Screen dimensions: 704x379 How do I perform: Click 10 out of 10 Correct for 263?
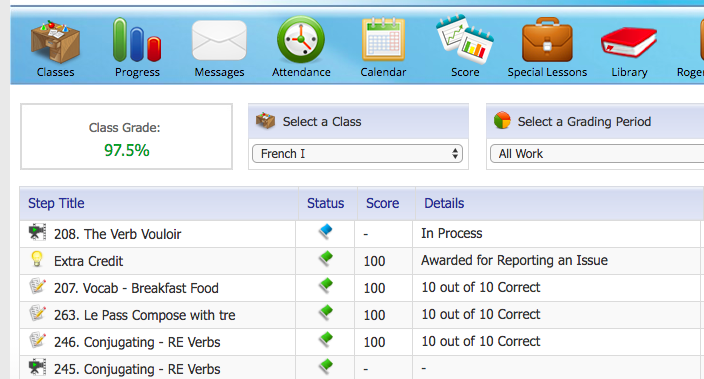coord(481,314)
